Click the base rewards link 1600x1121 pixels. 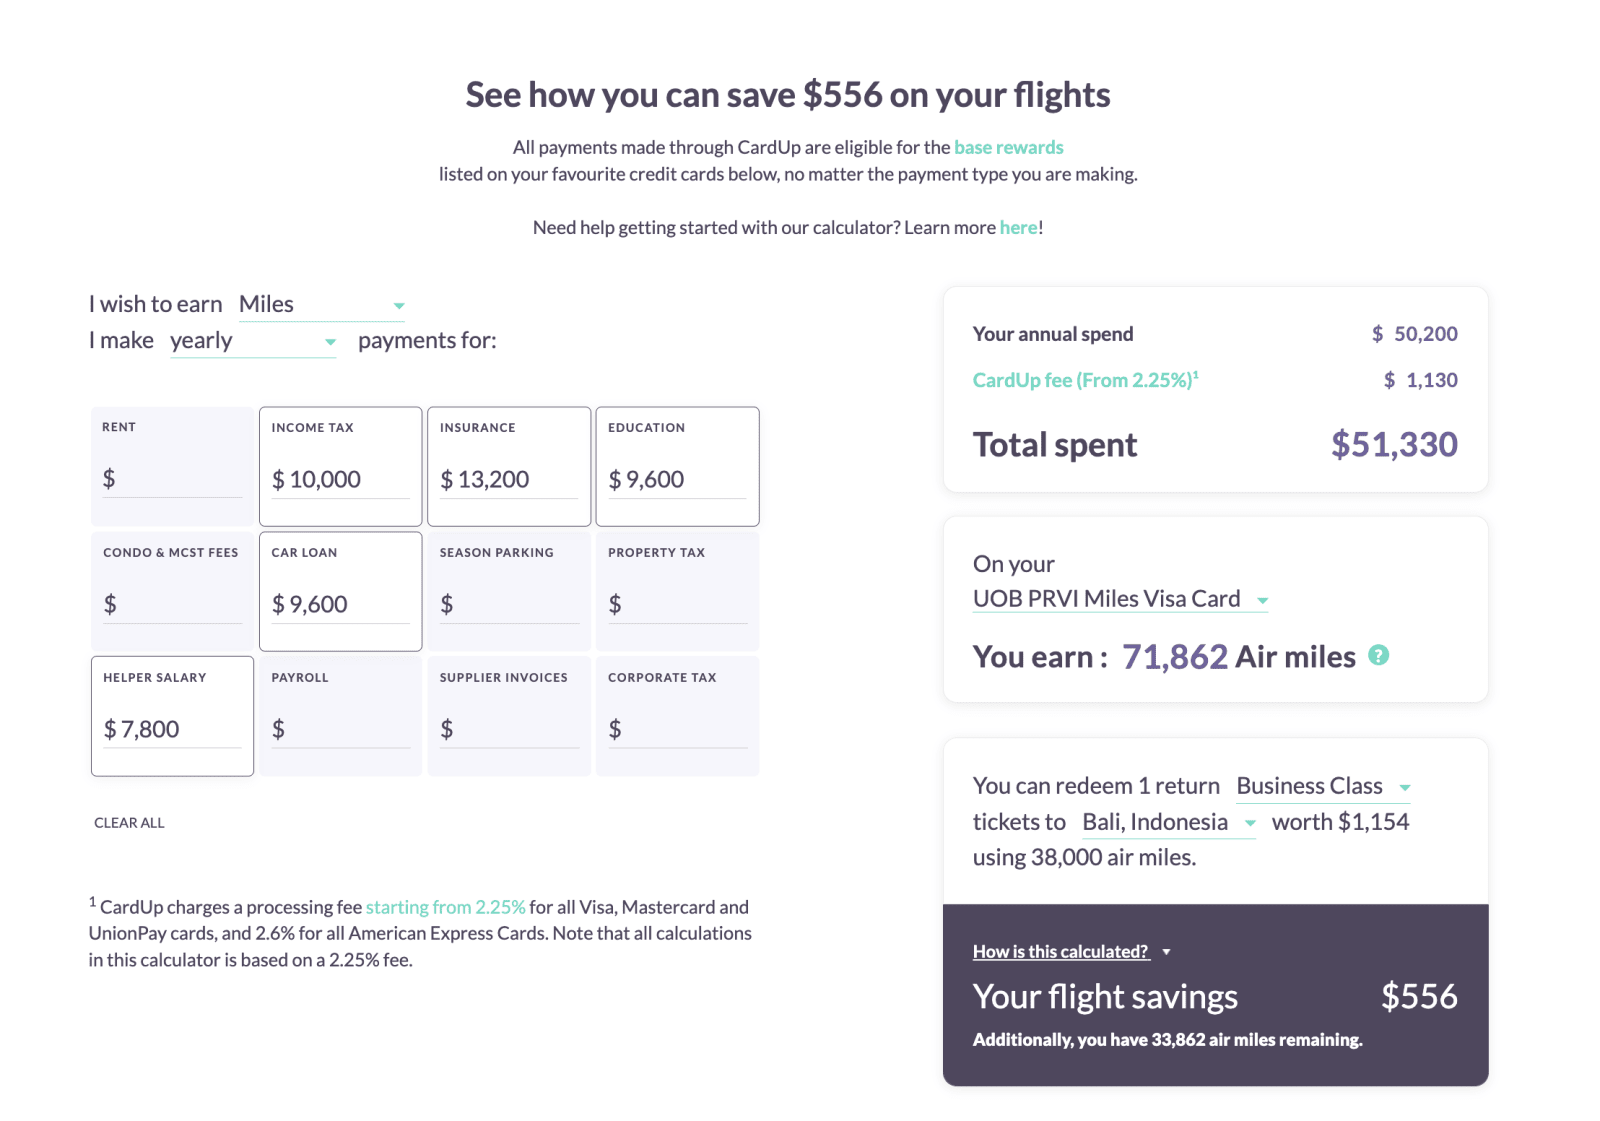[x=1008, y=148]
